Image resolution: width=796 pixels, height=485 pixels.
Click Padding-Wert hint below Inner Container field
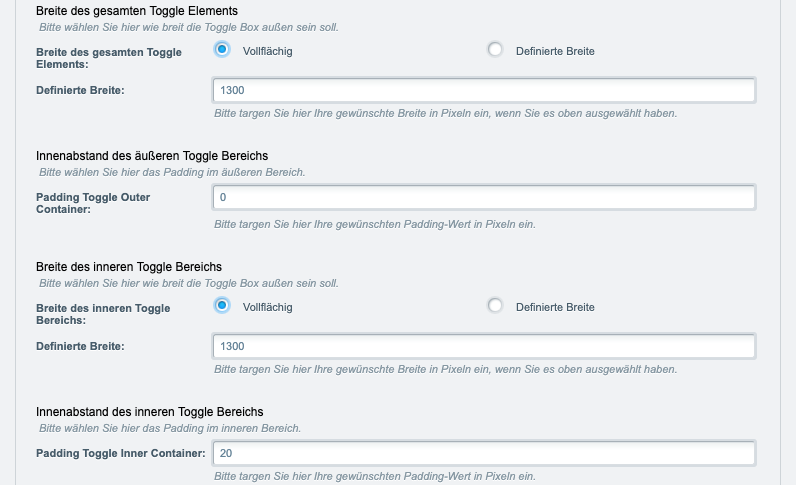click(x=375, y=476)
